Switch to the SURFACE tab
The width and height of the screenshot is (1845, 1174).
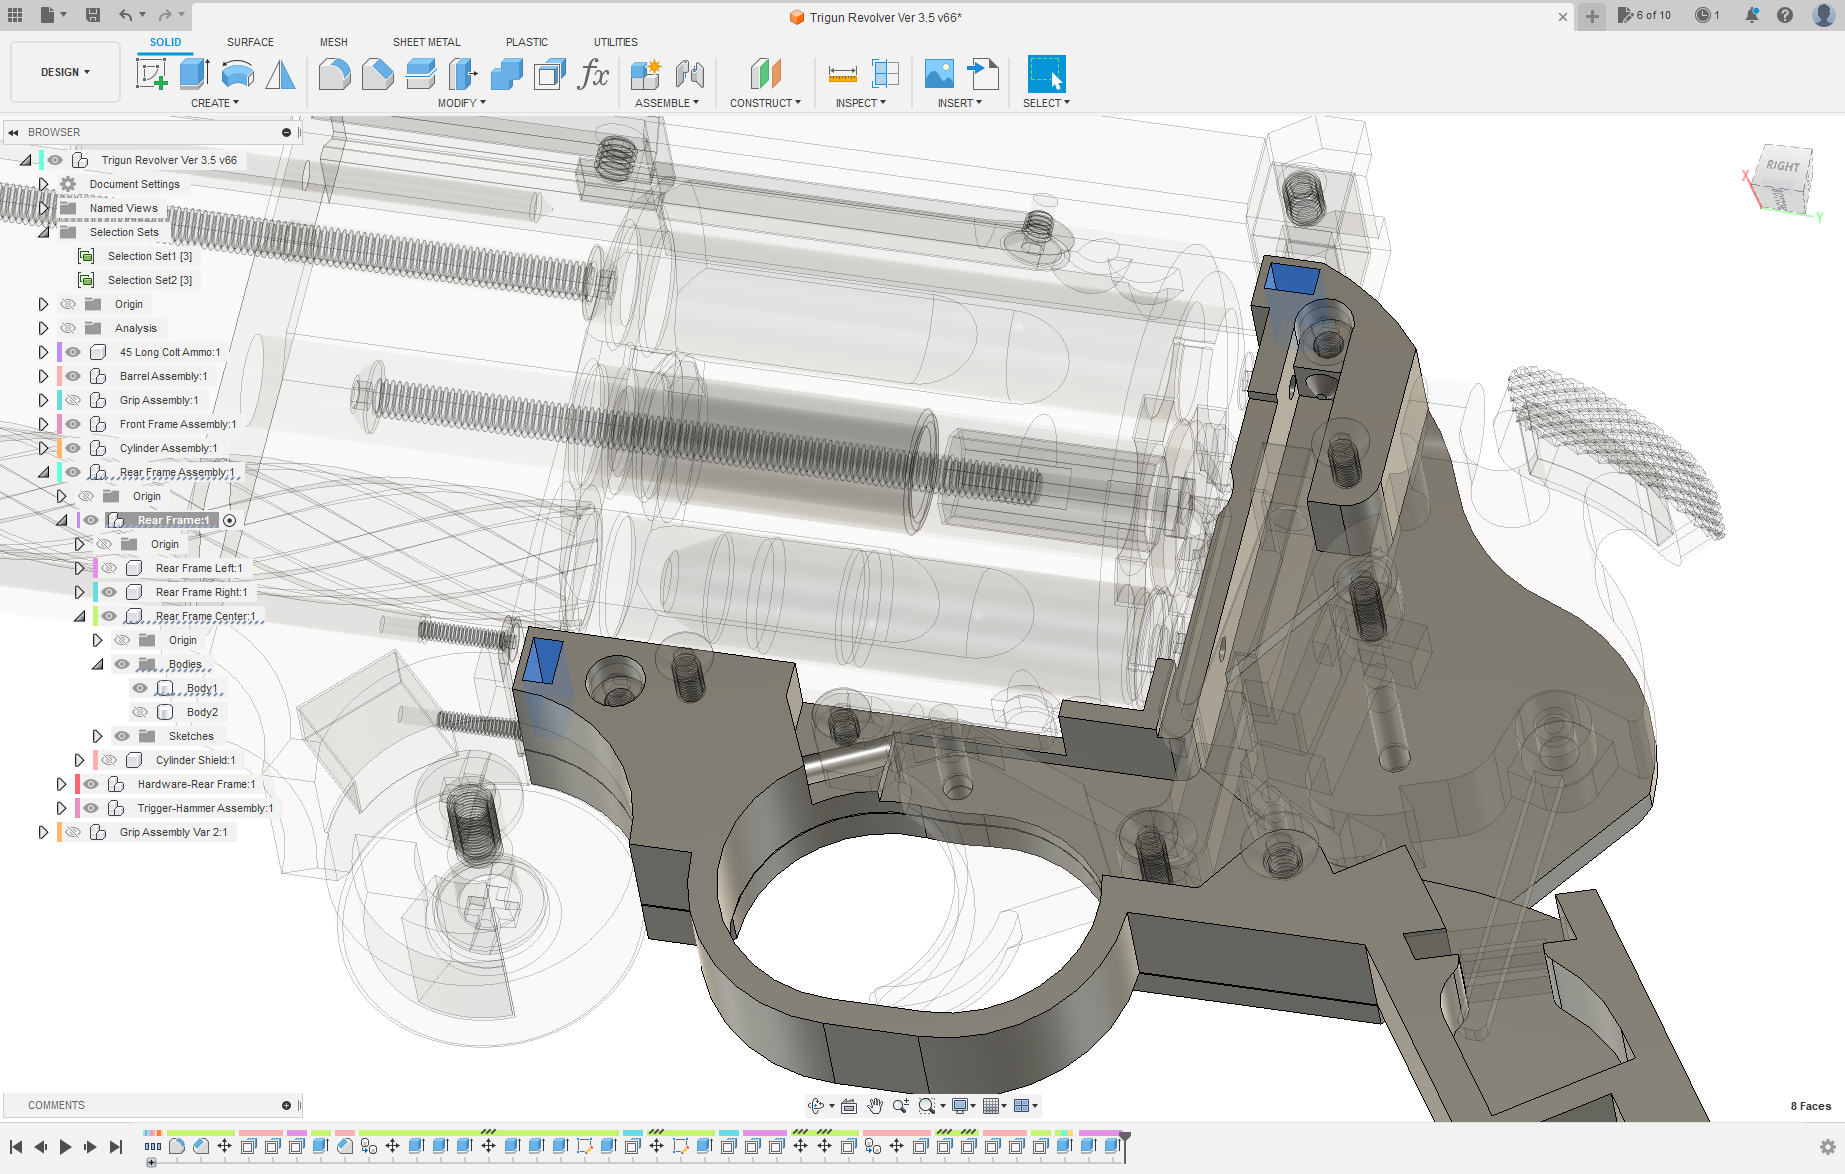click(x=250, y=42)
